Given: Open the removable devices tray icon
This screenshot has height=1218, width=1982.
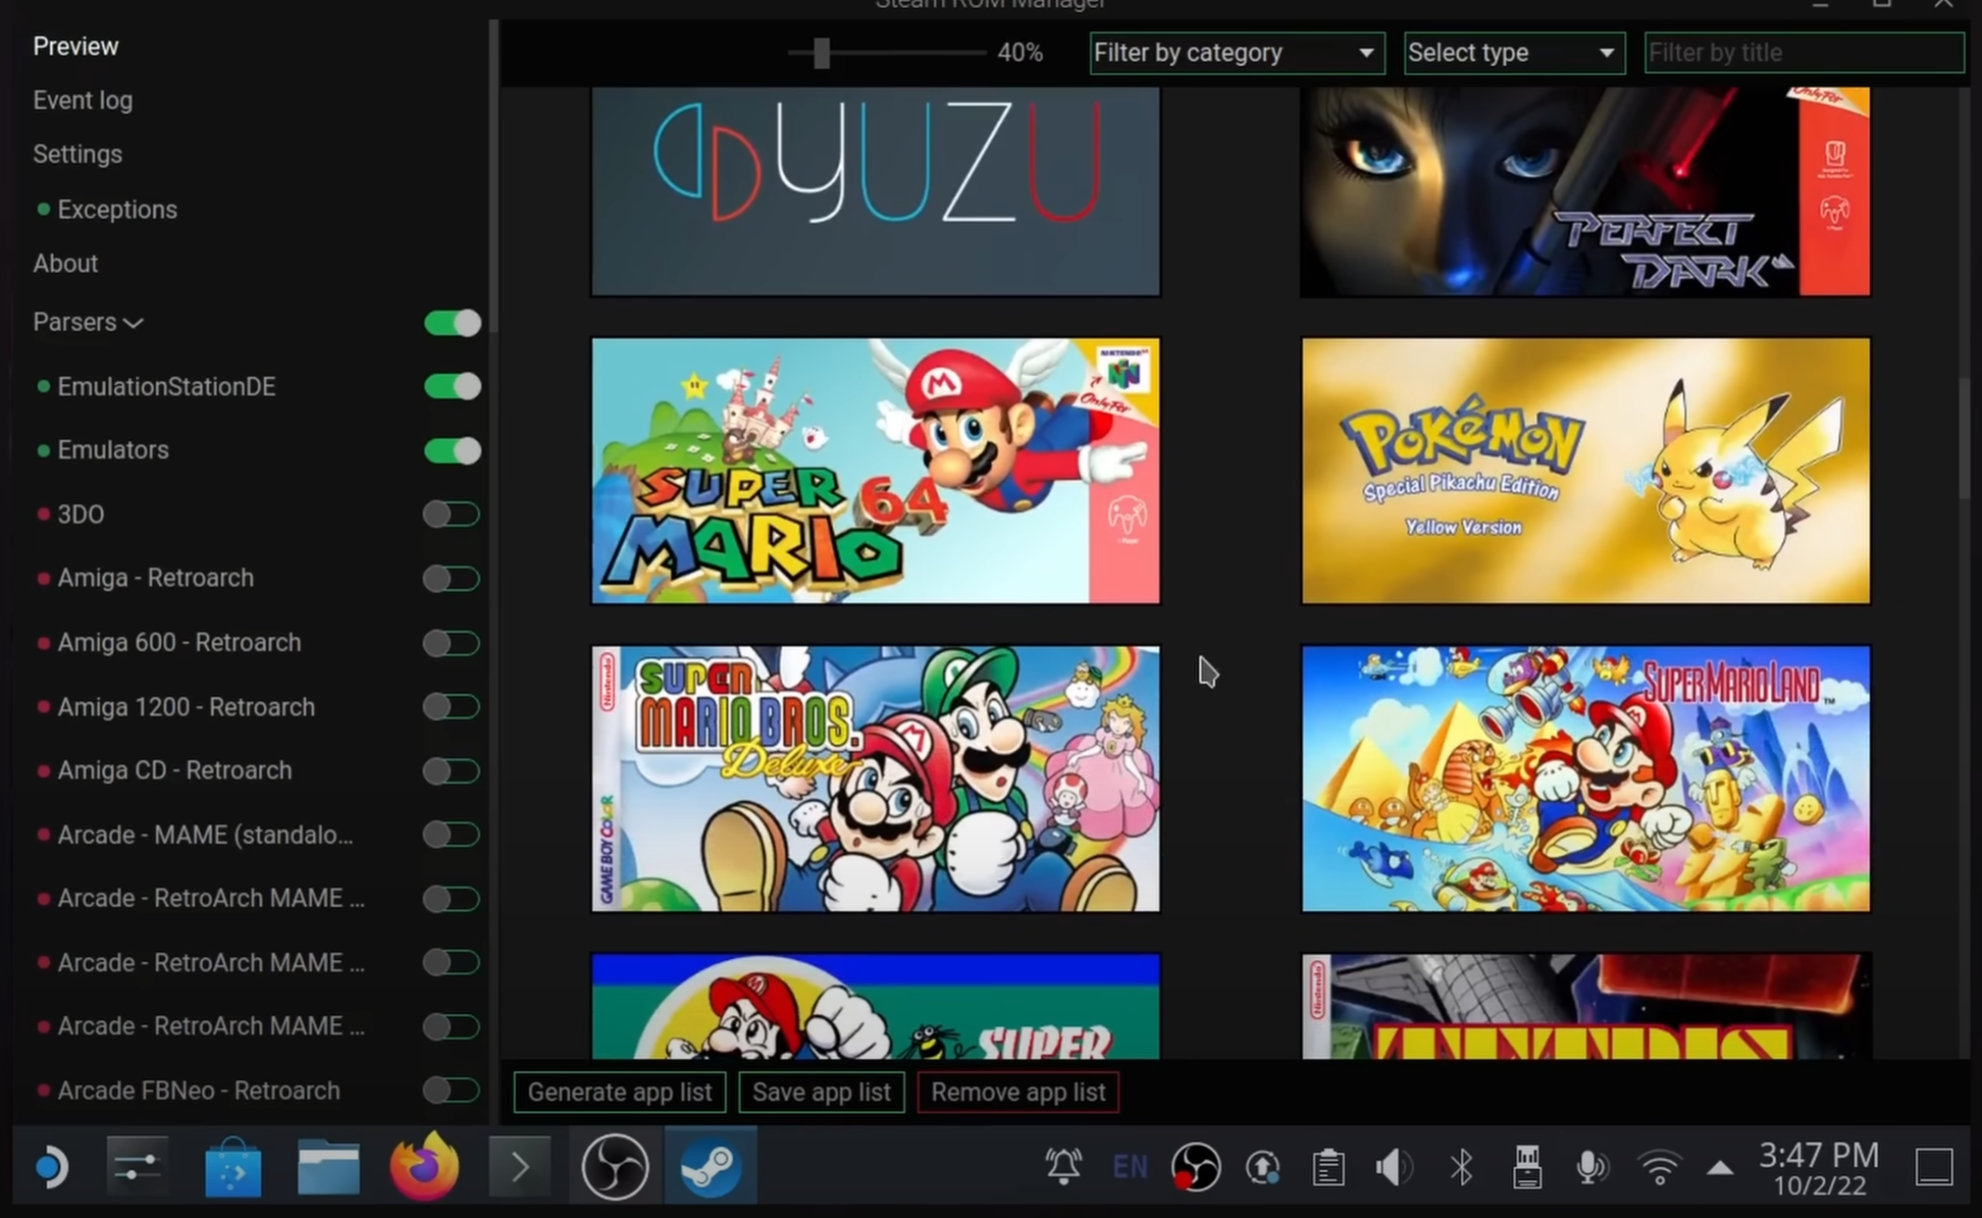Looking at the screenshot, I should pyautogui.click(x=1527, y=1167).
